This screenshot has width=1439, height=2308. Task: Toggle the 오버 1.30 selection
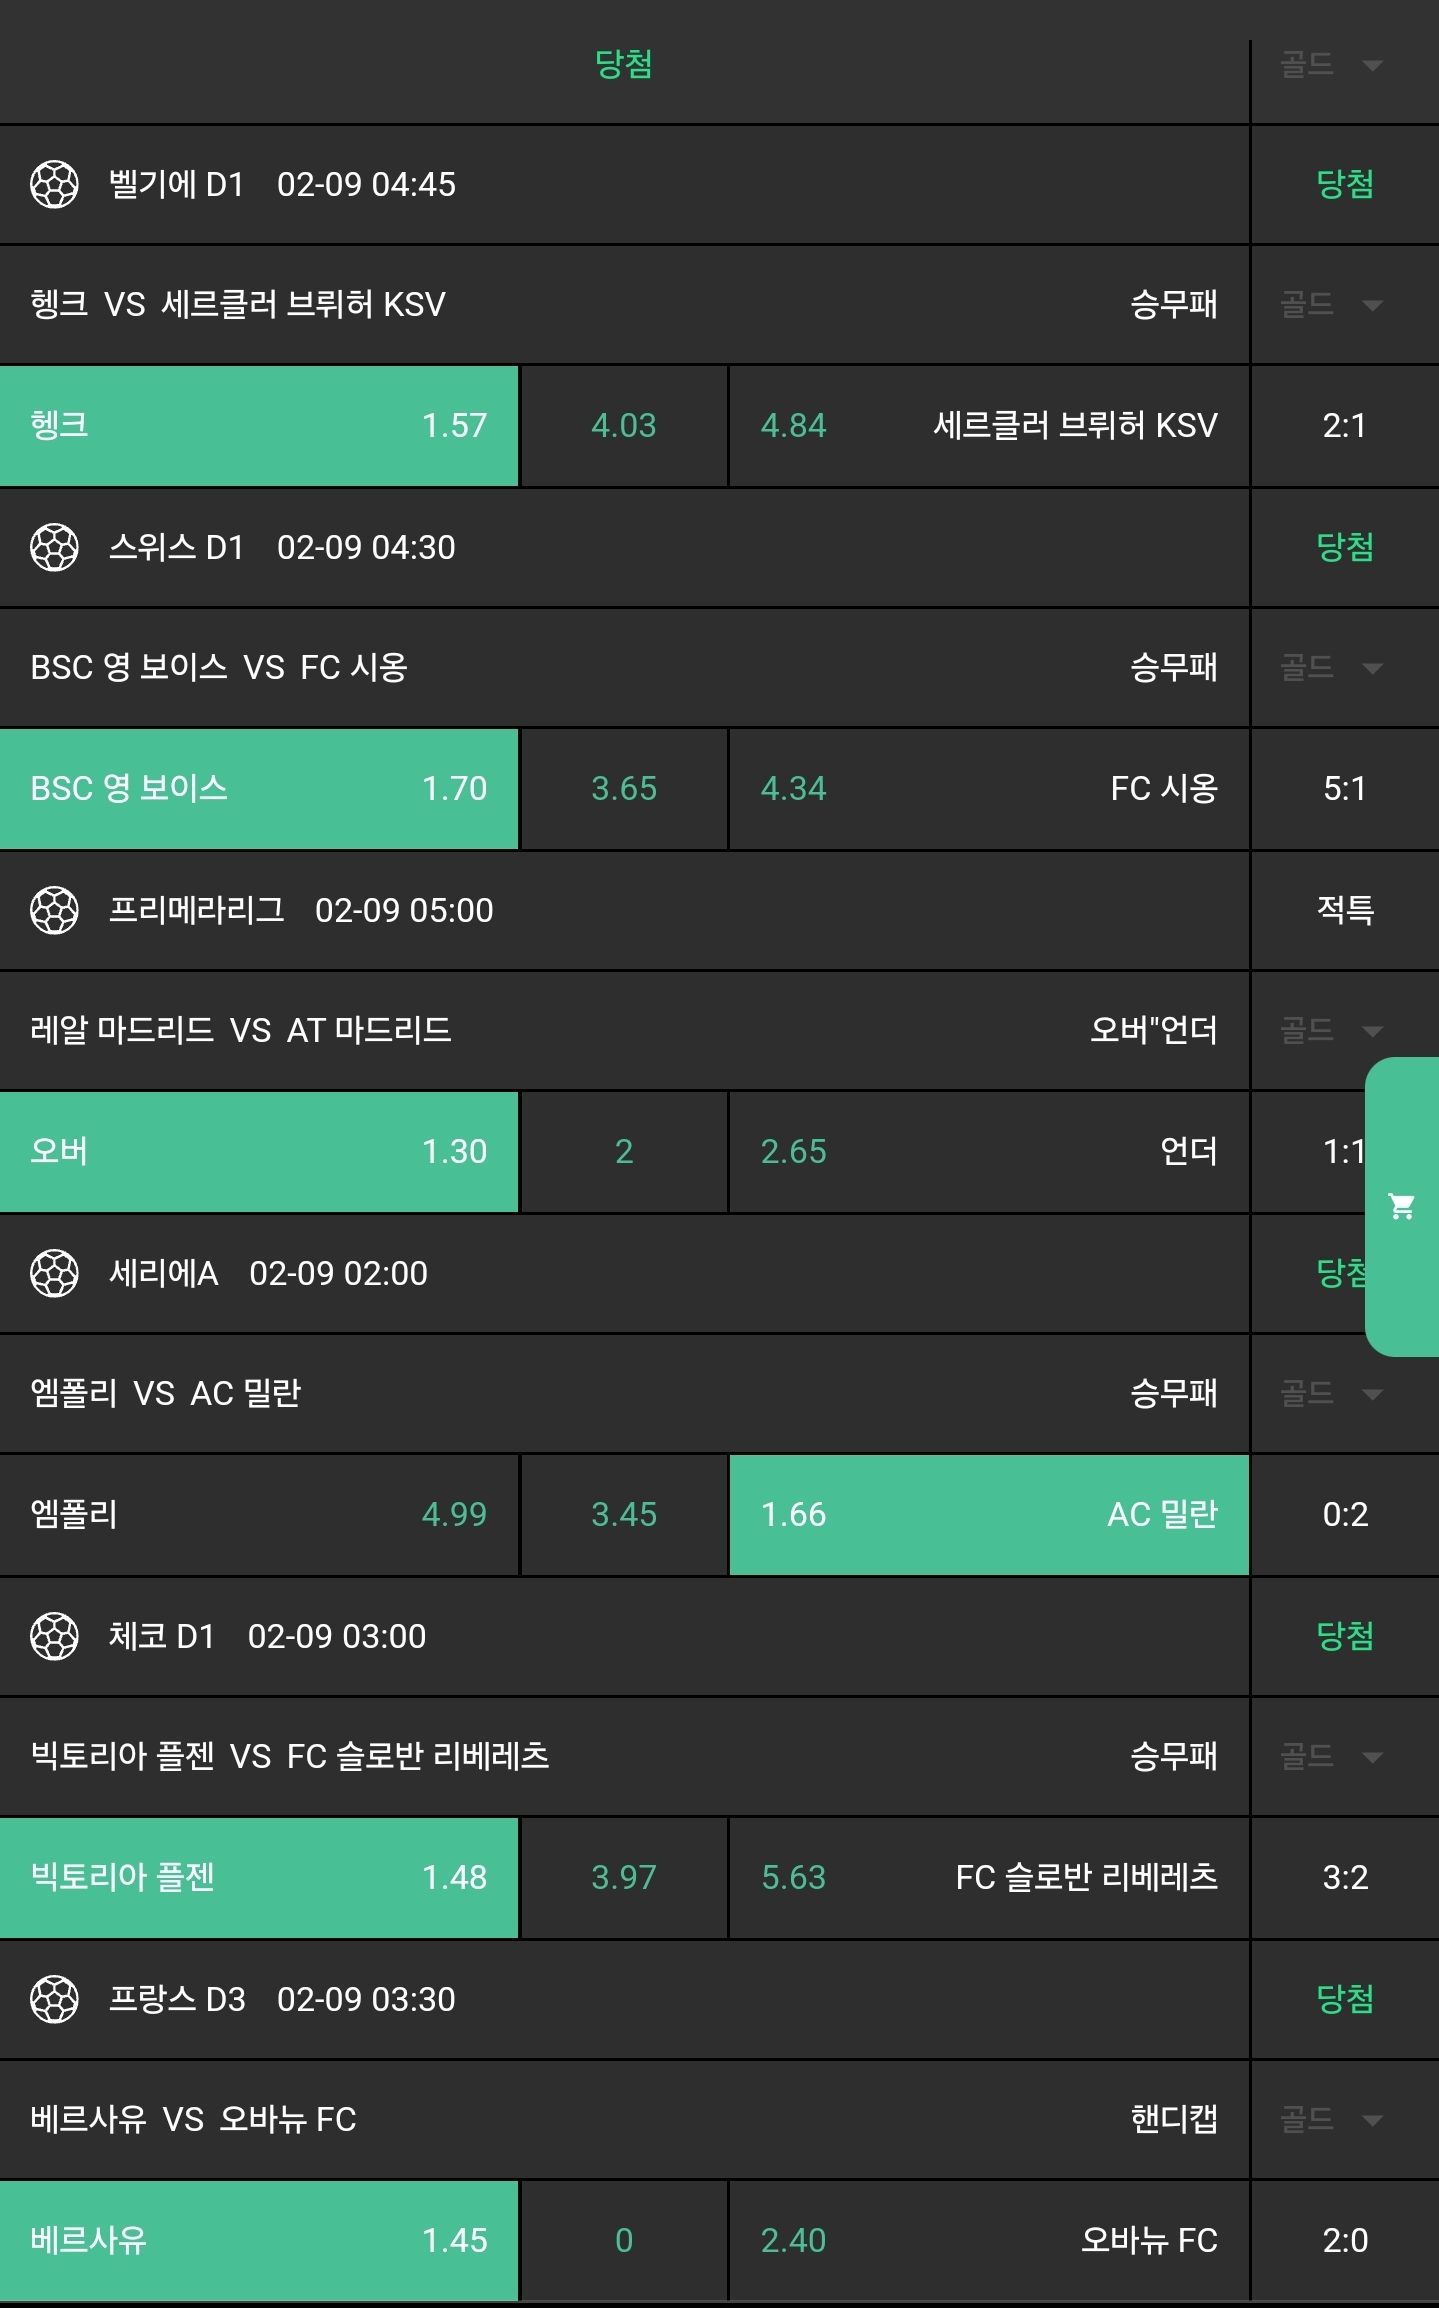pyautogui.click(x=259, y=1152)
